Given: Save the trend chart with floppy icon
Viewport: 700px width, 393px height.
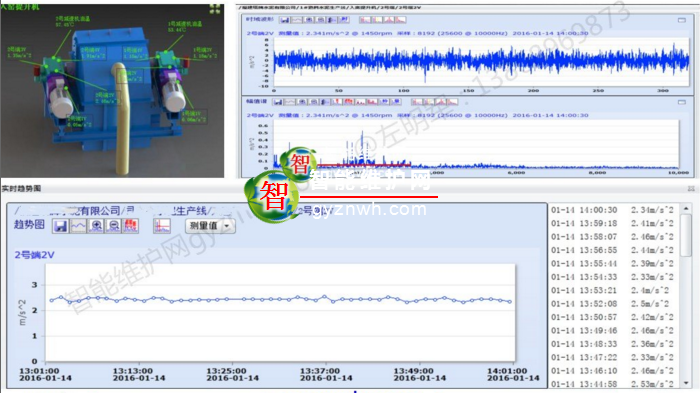Looking at the screenshot, I should [60, 226].
